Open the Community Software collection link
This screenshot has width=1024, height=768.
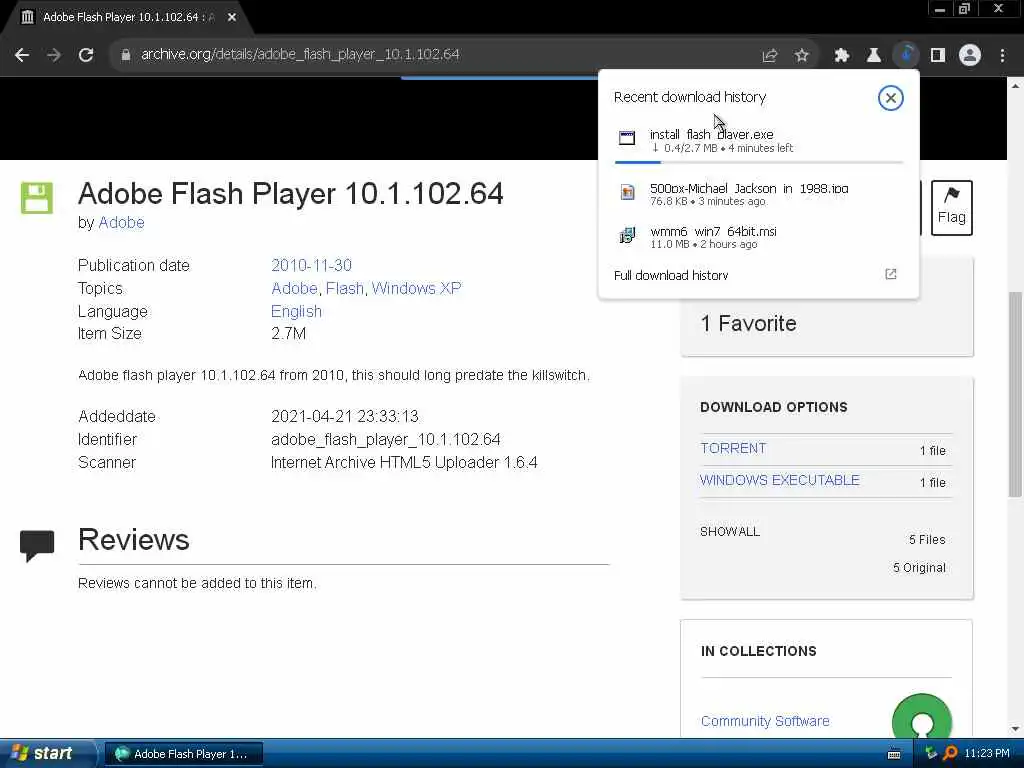coord(765,721)
